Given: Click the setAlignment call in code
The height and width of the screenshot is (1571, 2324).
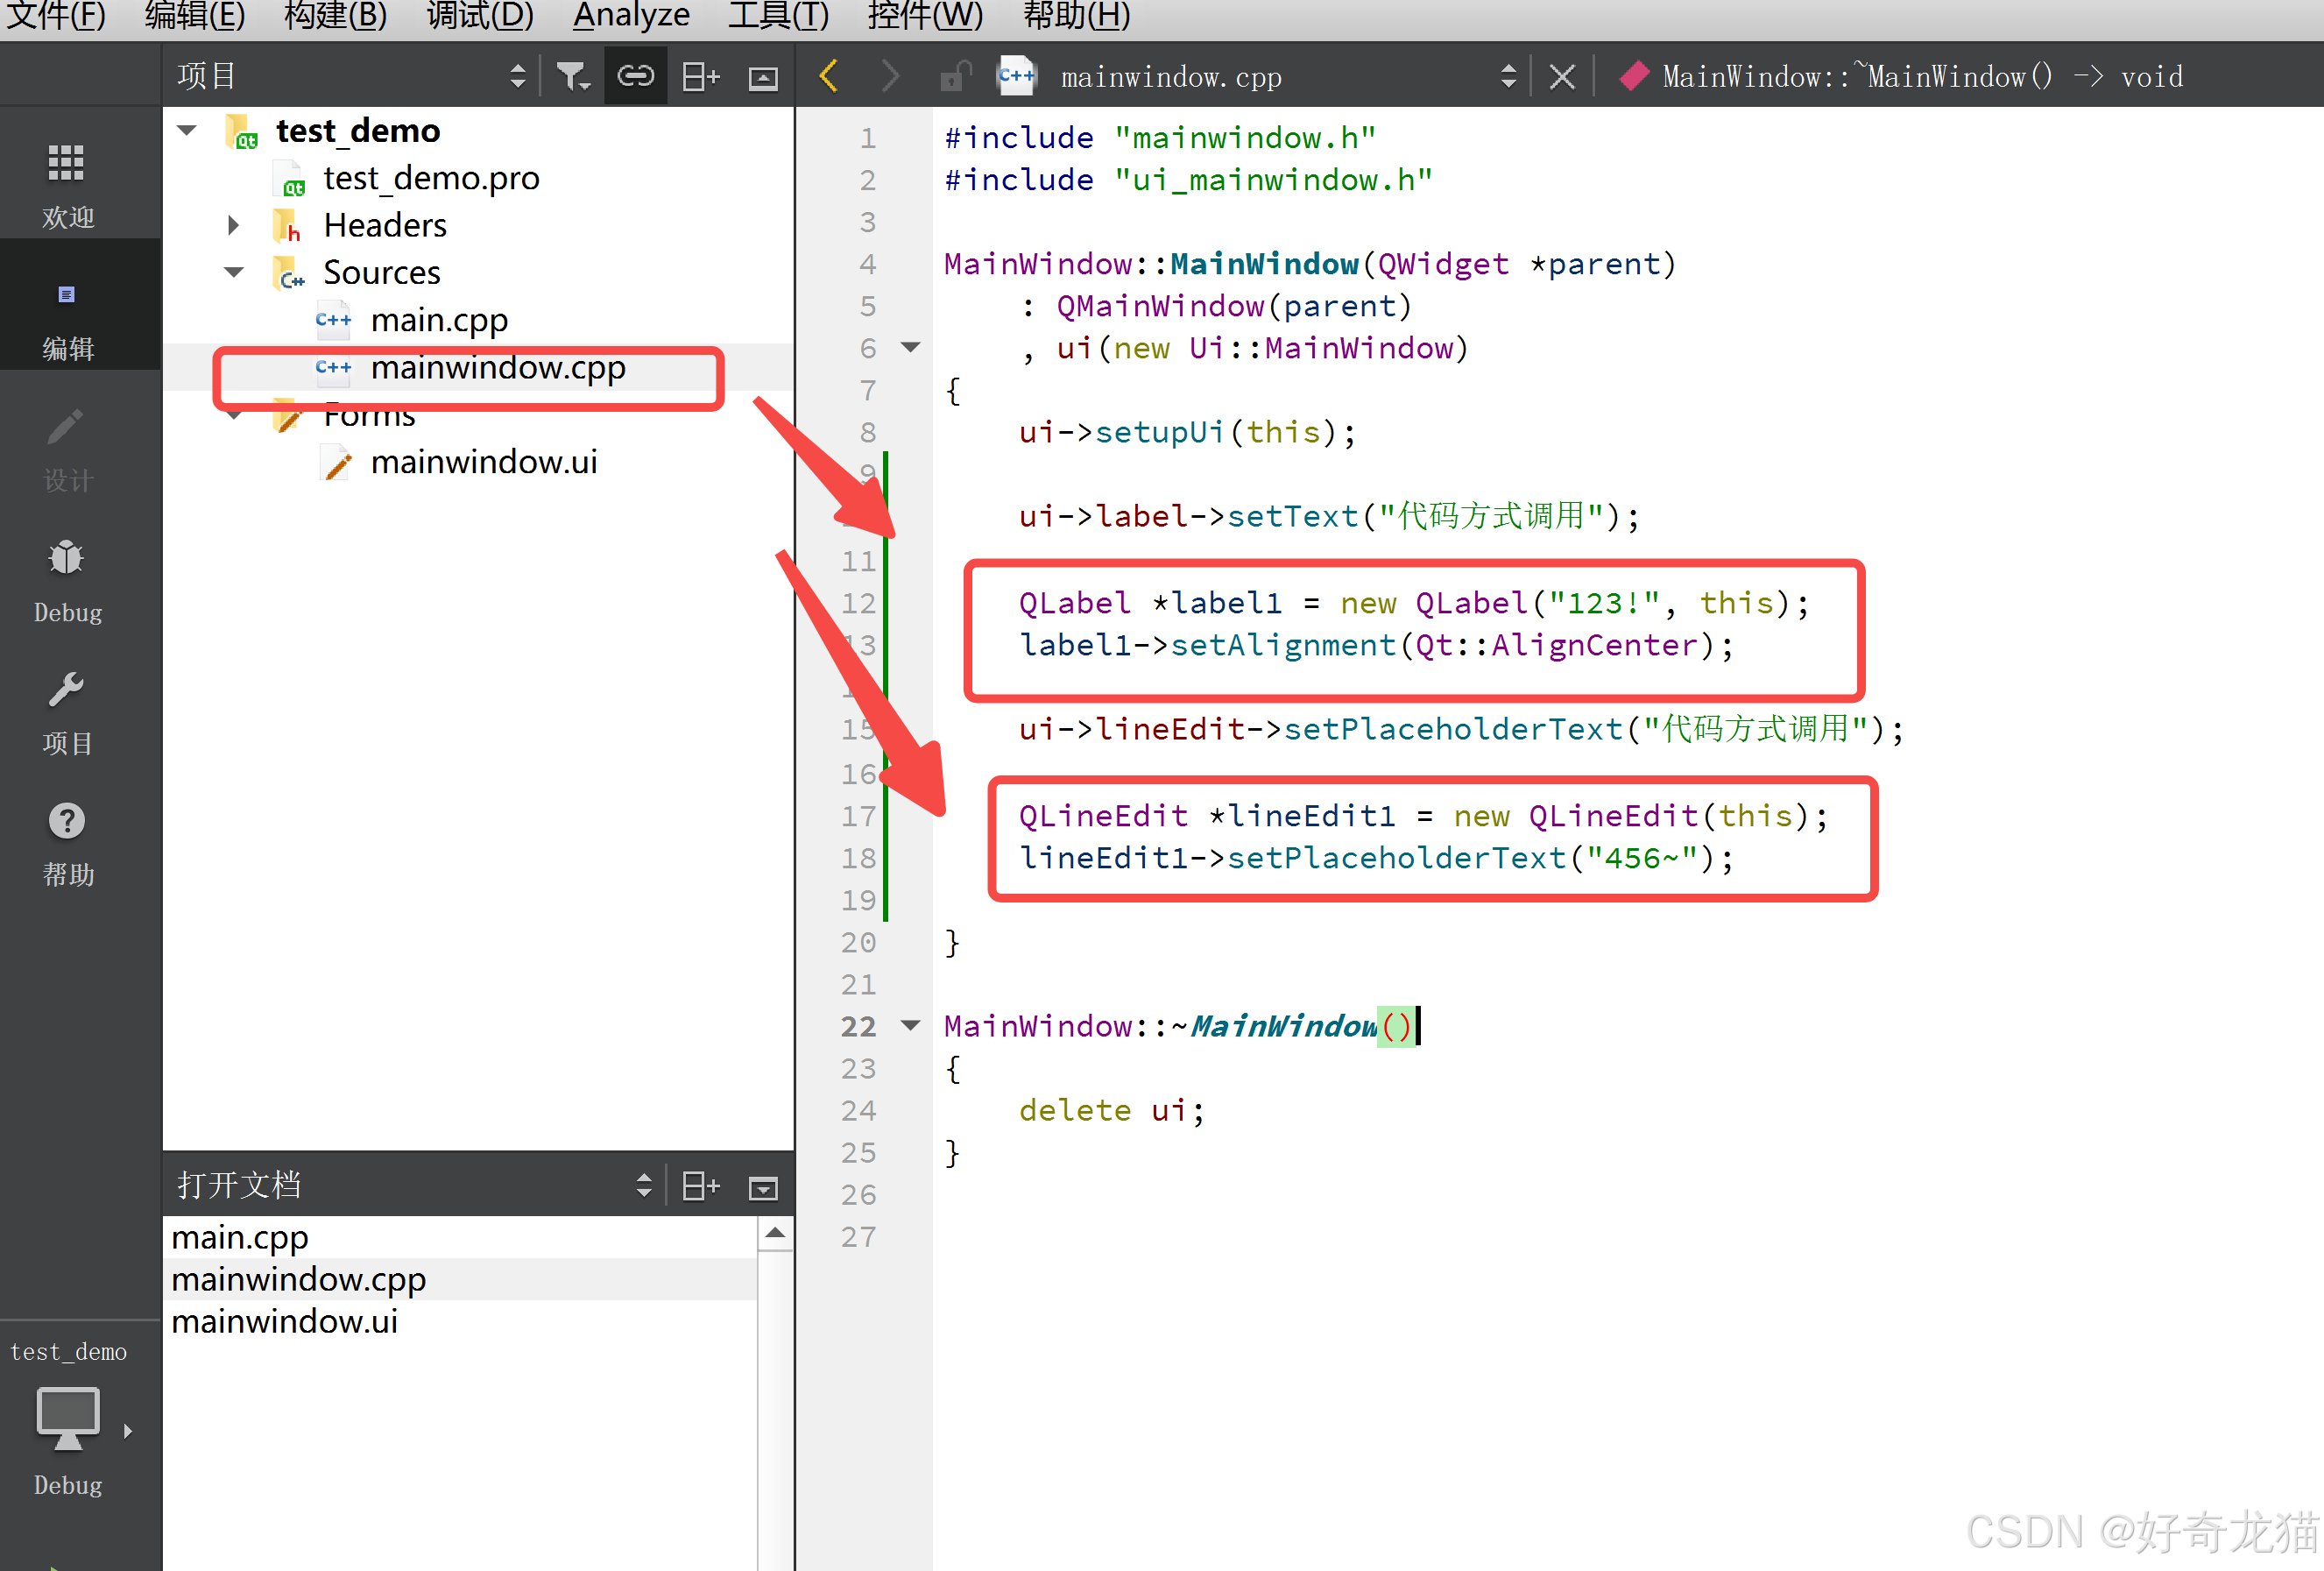Looking at the screenshot, I should click(1283, 645).
